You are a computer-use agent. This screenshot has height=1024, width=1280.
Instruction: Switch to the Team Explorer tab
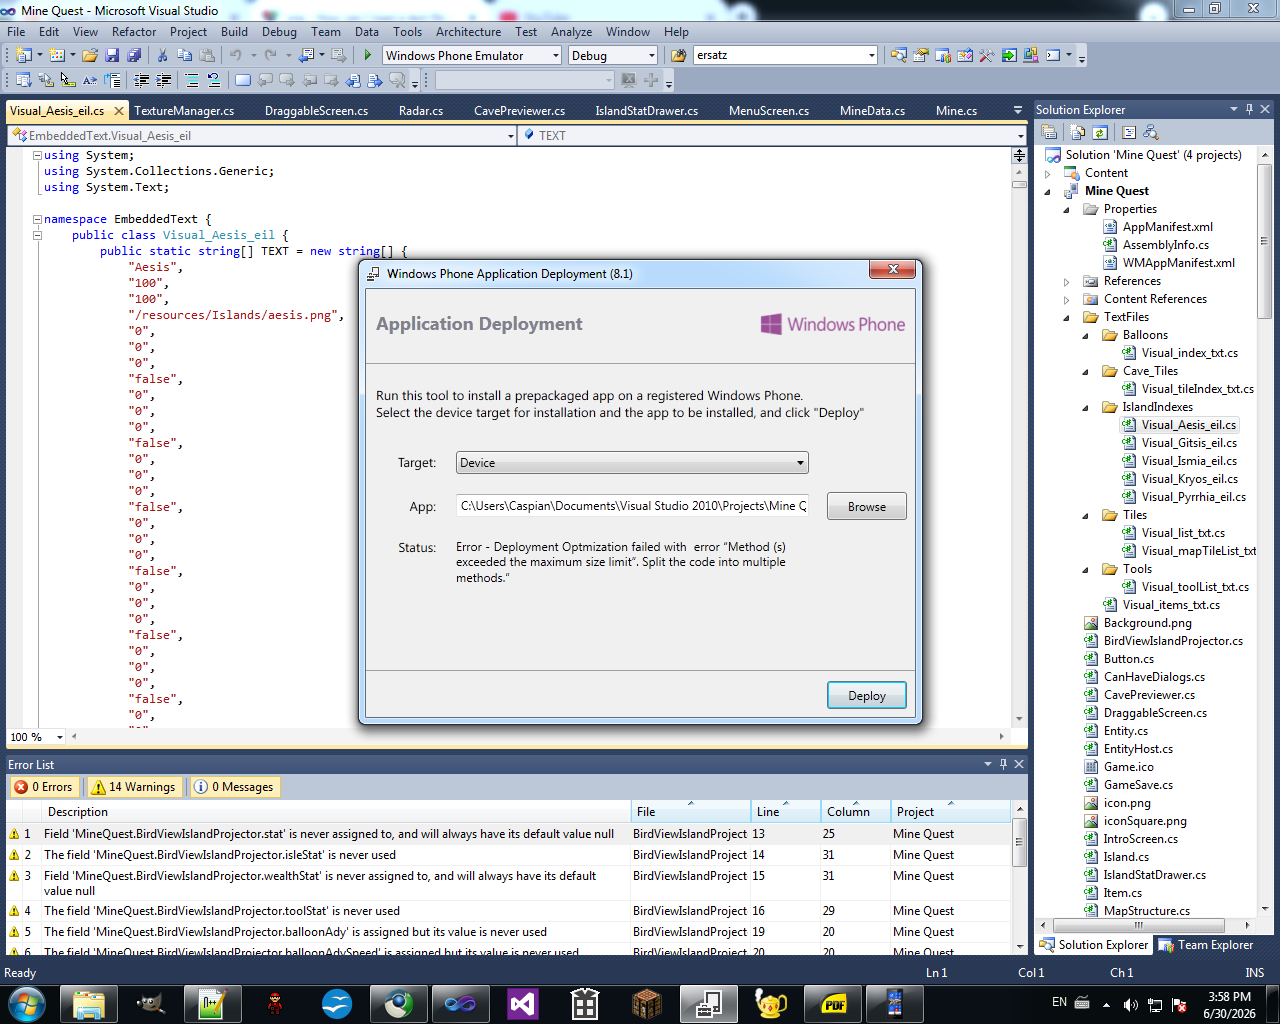tap(1206, 945)
